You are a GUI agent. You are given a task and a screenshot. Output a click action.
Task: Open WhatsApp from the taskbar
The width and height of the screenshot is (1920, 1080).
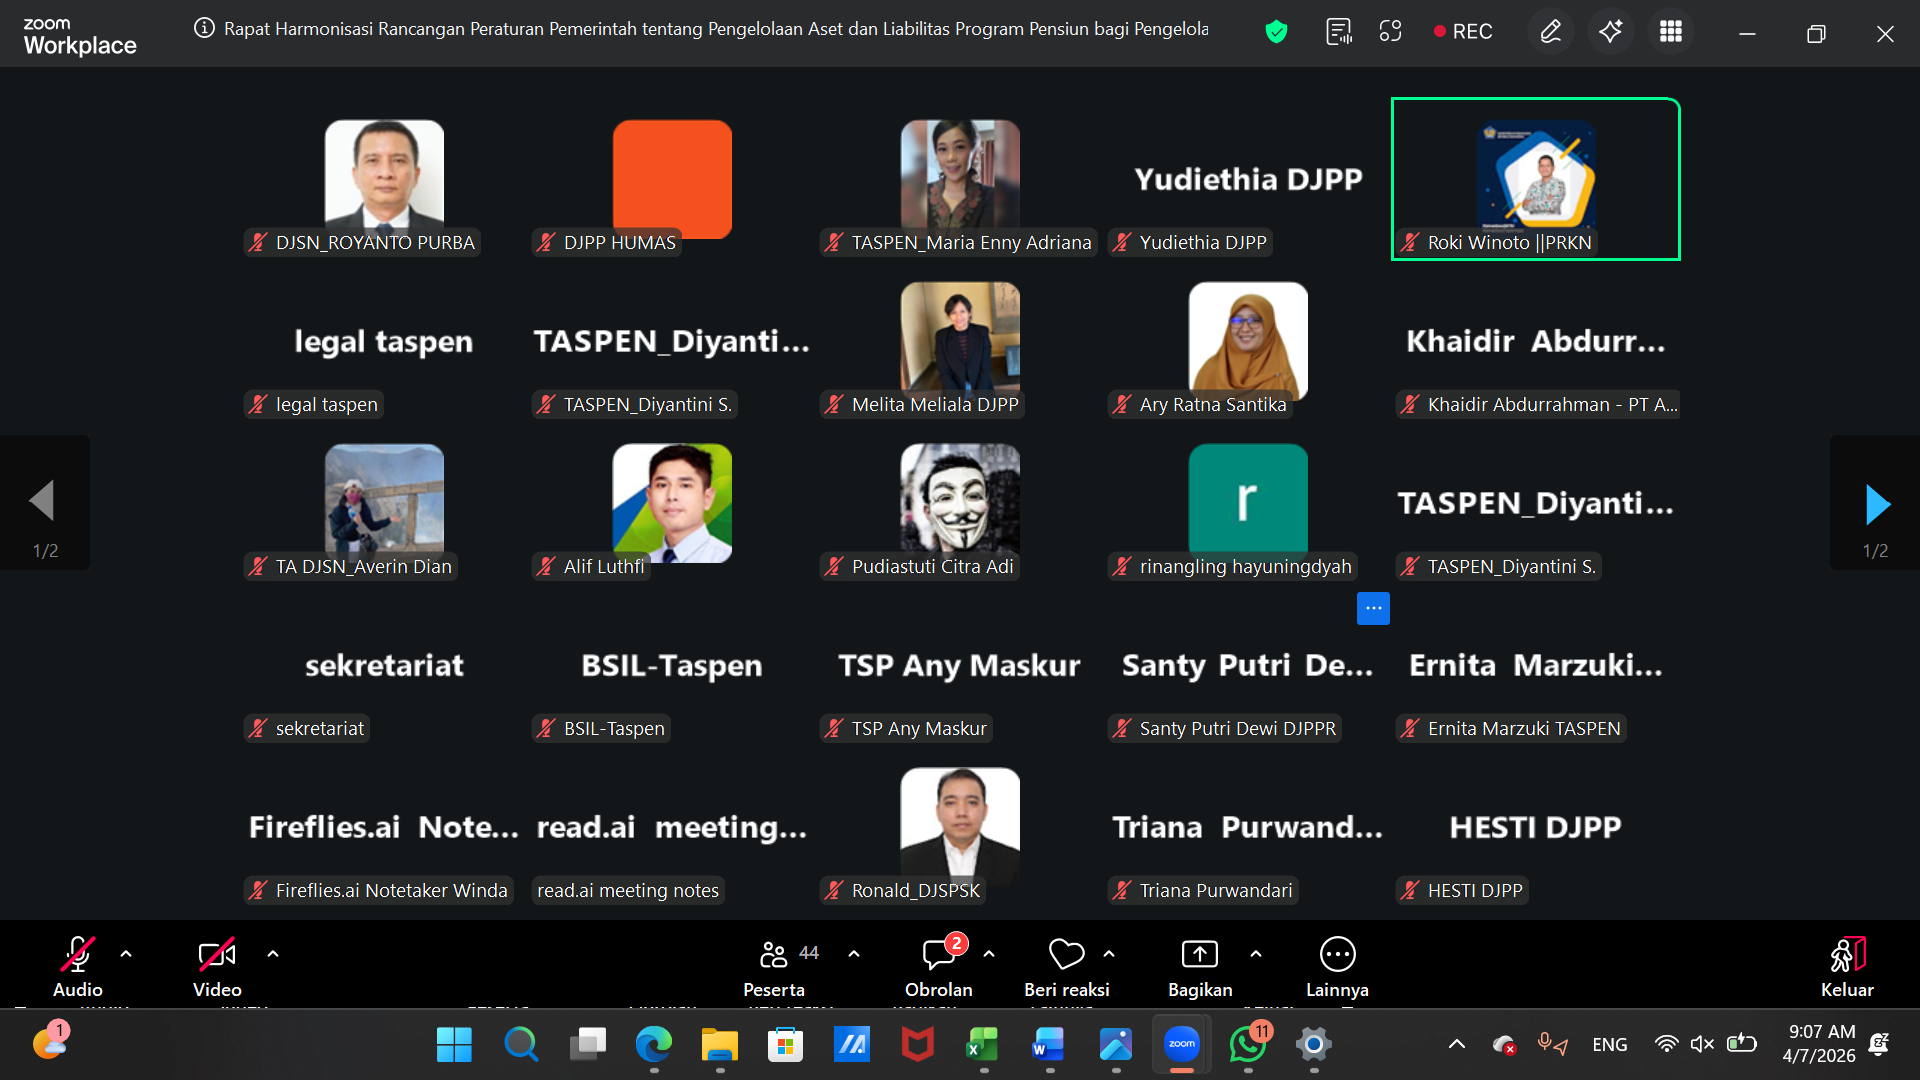click(x=1247, y=1045)
